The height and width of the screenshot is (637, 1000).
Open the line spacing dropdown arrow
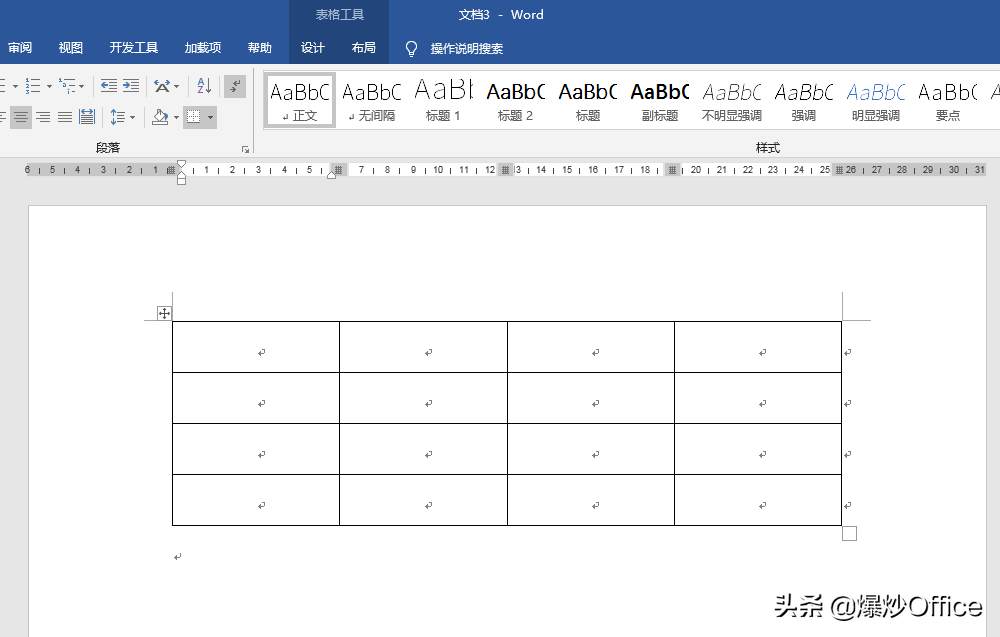pos(132,117)
